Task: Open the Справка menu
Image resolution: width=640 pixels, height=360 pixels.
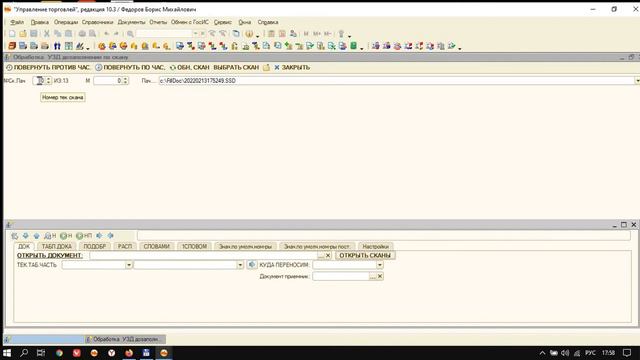Action: (x=268, y=22)
